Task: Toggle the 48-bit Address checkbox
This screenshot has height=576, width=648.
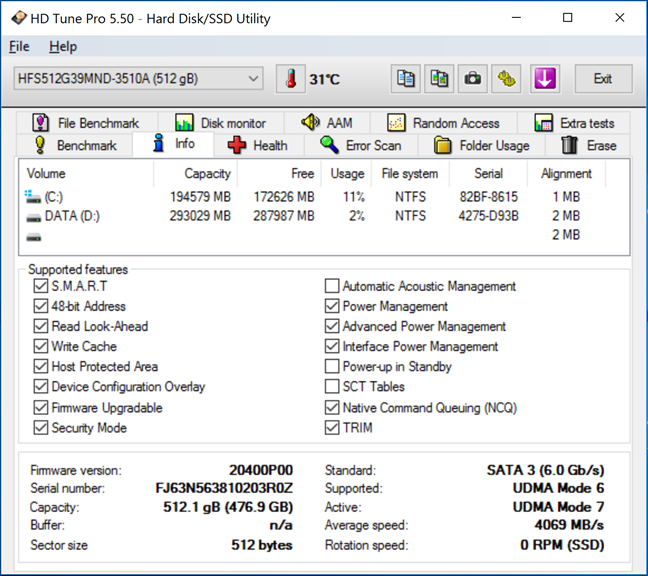Action: tap(40, 306)
